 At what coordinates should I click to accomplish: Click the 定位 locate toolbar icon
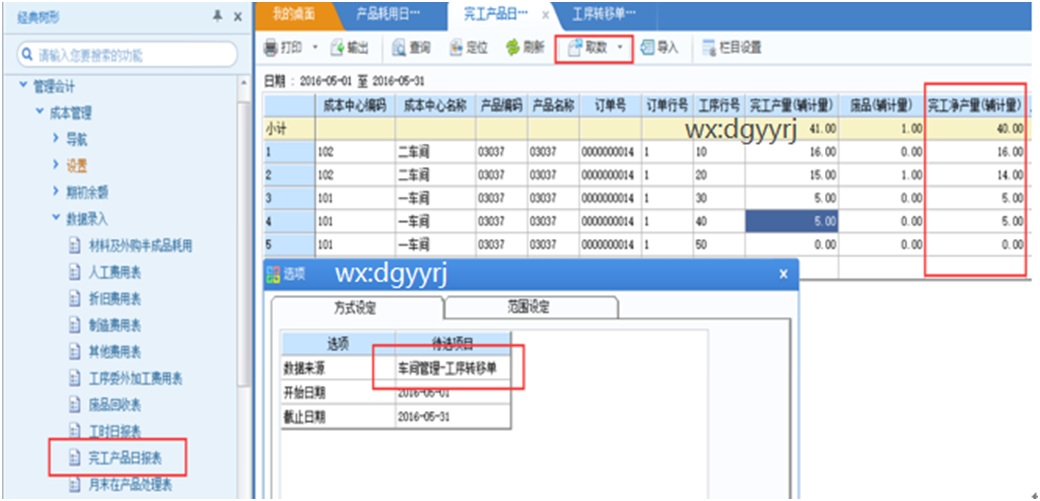(456, 48)
